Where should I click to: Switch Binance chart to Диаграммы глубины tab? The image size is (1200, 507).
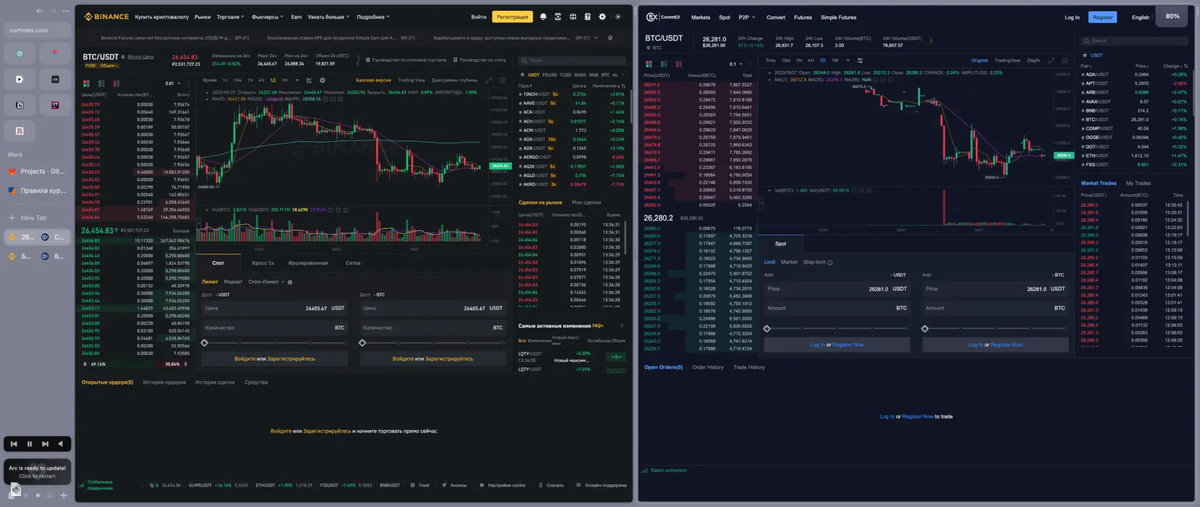point(455,80)
